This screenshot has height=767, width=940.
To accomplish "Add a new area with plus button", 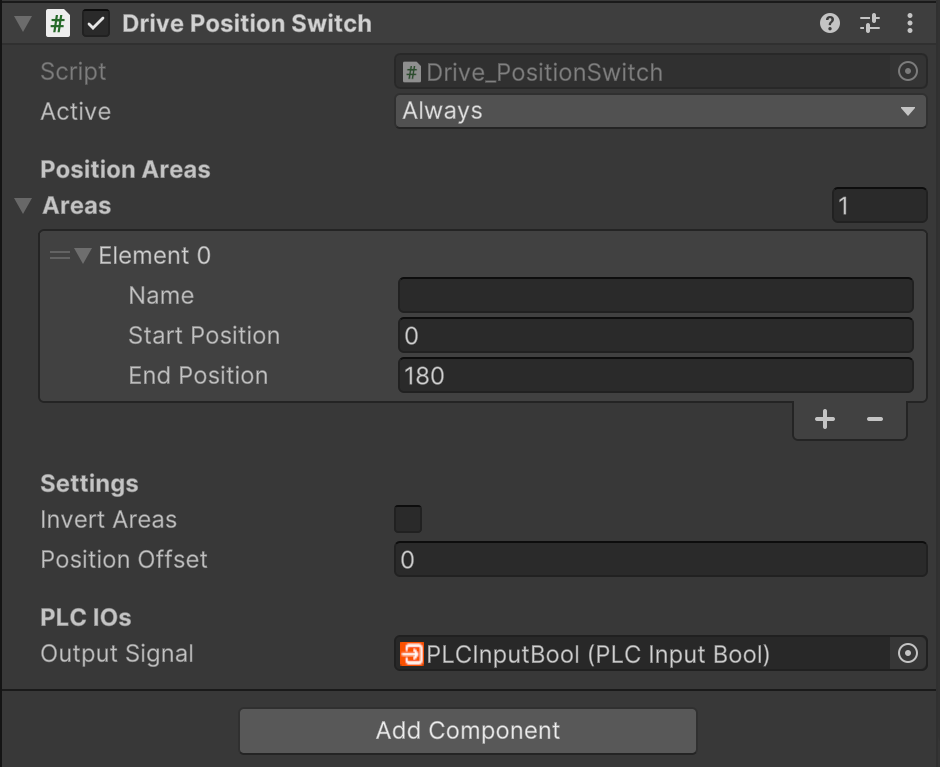I will click(x=824, y=419).
